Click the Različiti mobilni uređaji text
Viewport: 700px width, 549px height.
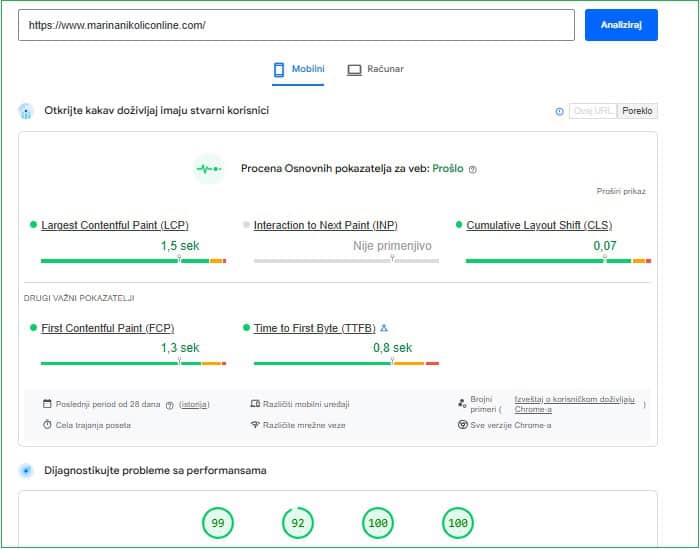(306, 404)
